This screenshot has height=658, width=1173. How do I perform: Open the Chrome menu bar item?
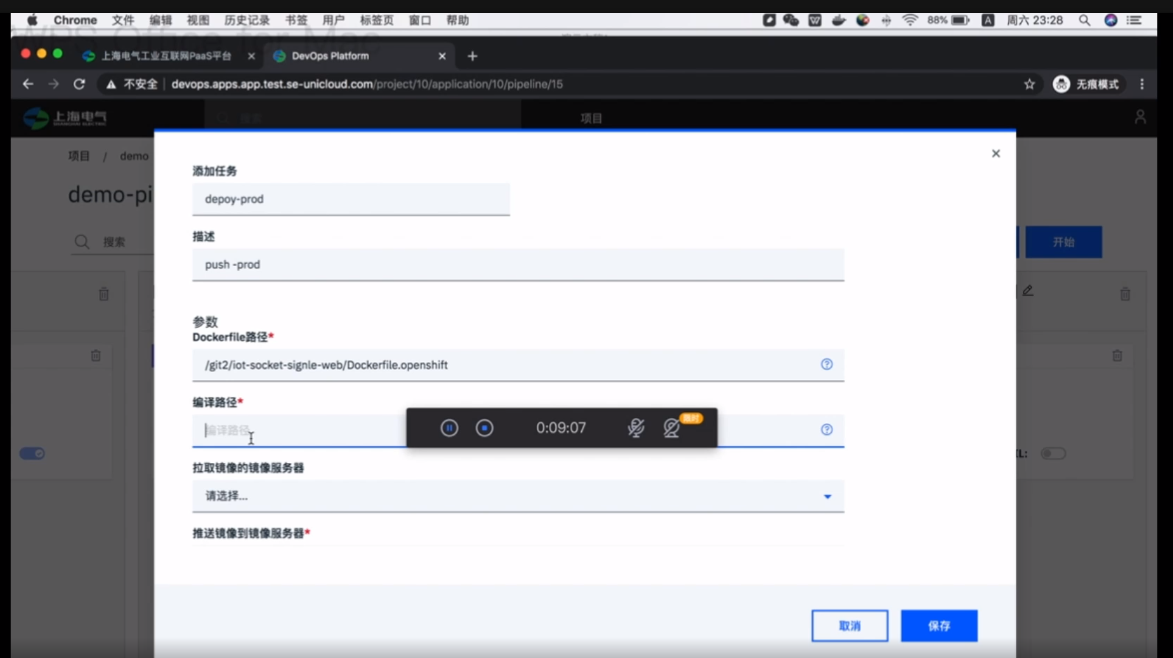tap(75, 20)
